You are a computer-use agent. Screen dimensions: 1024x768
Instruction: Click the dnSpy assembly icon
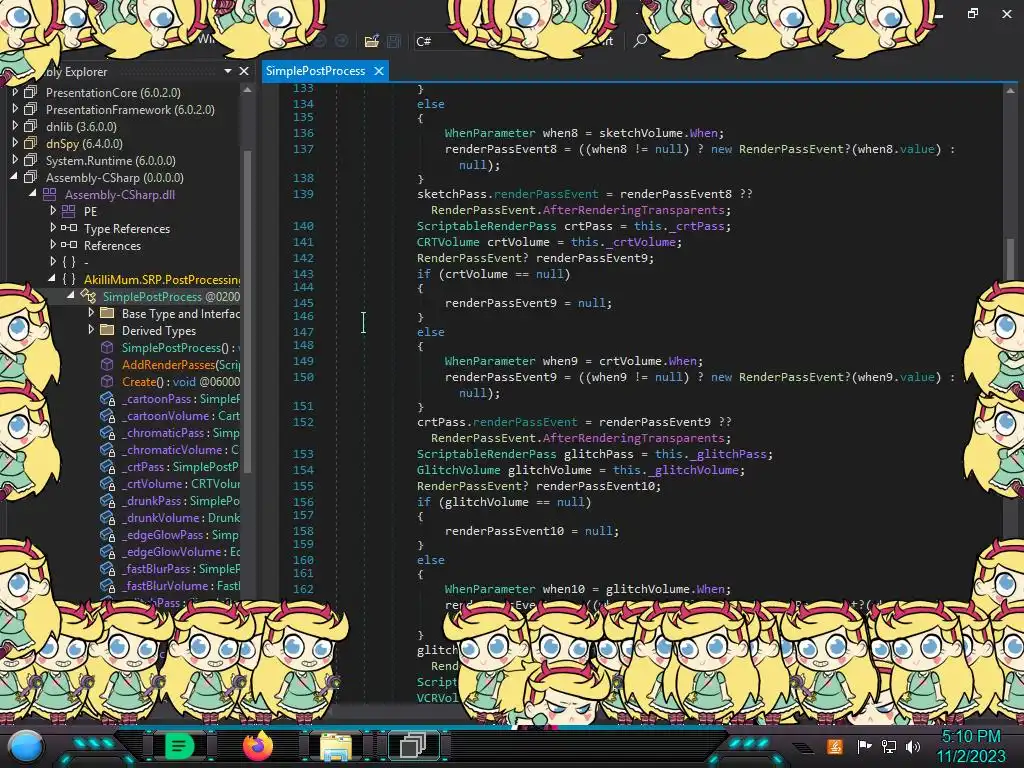tap(31, 143)
